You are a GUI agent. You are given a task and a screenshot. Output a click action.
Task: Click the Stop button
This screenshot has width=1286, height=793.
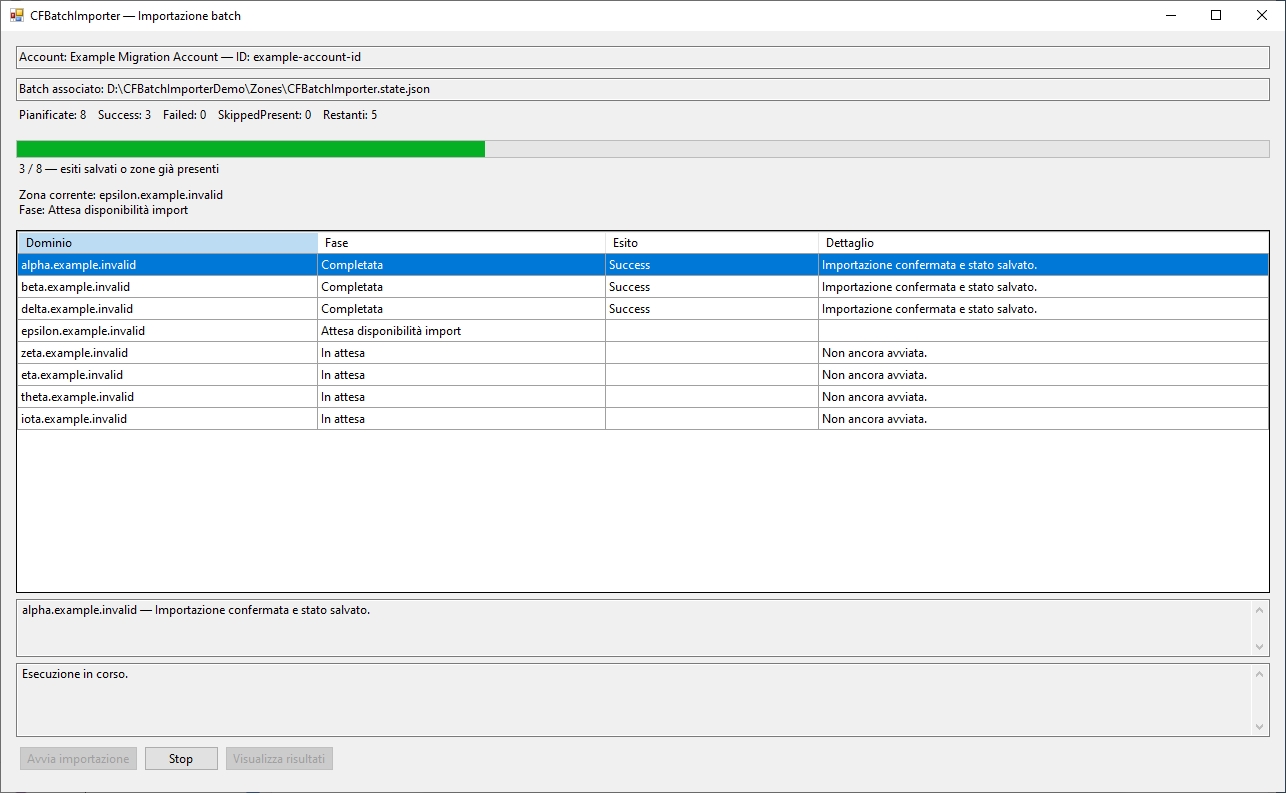tap(181, 759)
